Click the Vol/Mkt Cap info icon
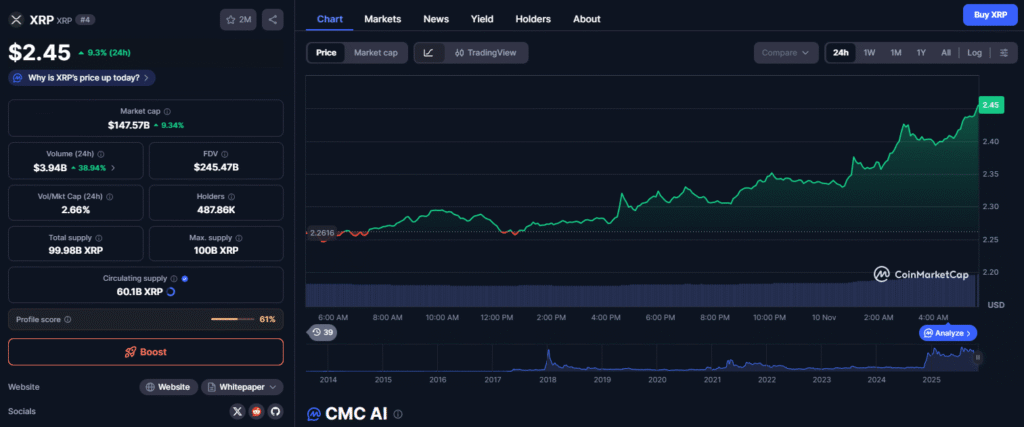The height and width of the screenshot is (427, 1024). click(110, 197)
